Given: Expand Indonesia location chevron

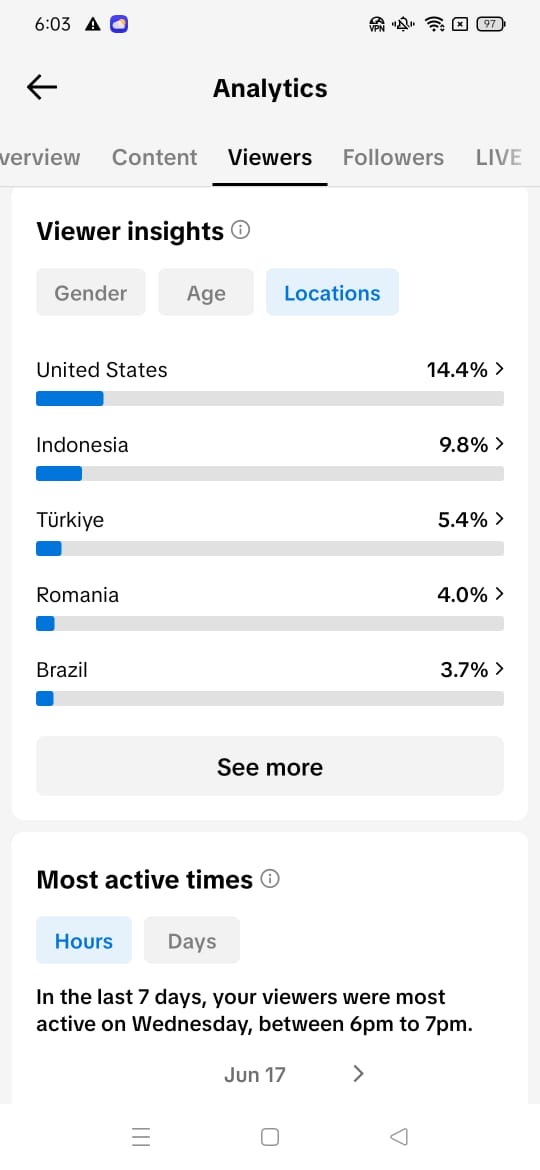Looking at the screenshot, I should (x=500, y=444).
